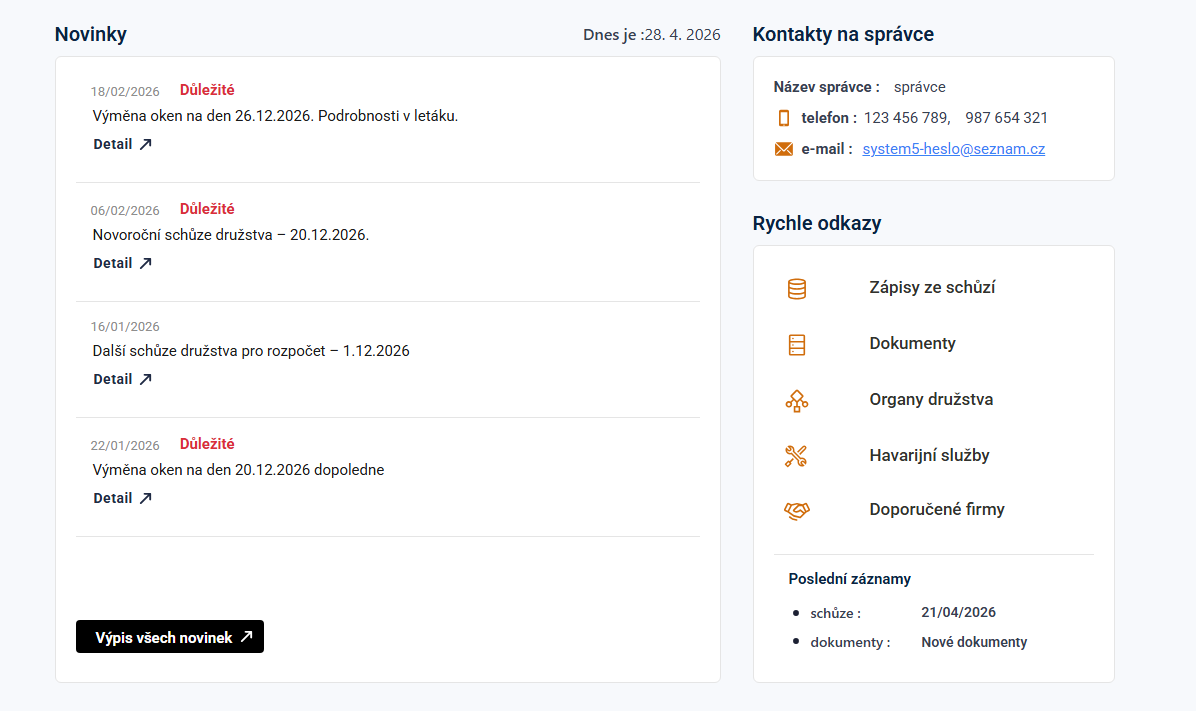Click the handshake icon beside Doporučené firmy
1196x711 pixels.
(x=796, y=511)
